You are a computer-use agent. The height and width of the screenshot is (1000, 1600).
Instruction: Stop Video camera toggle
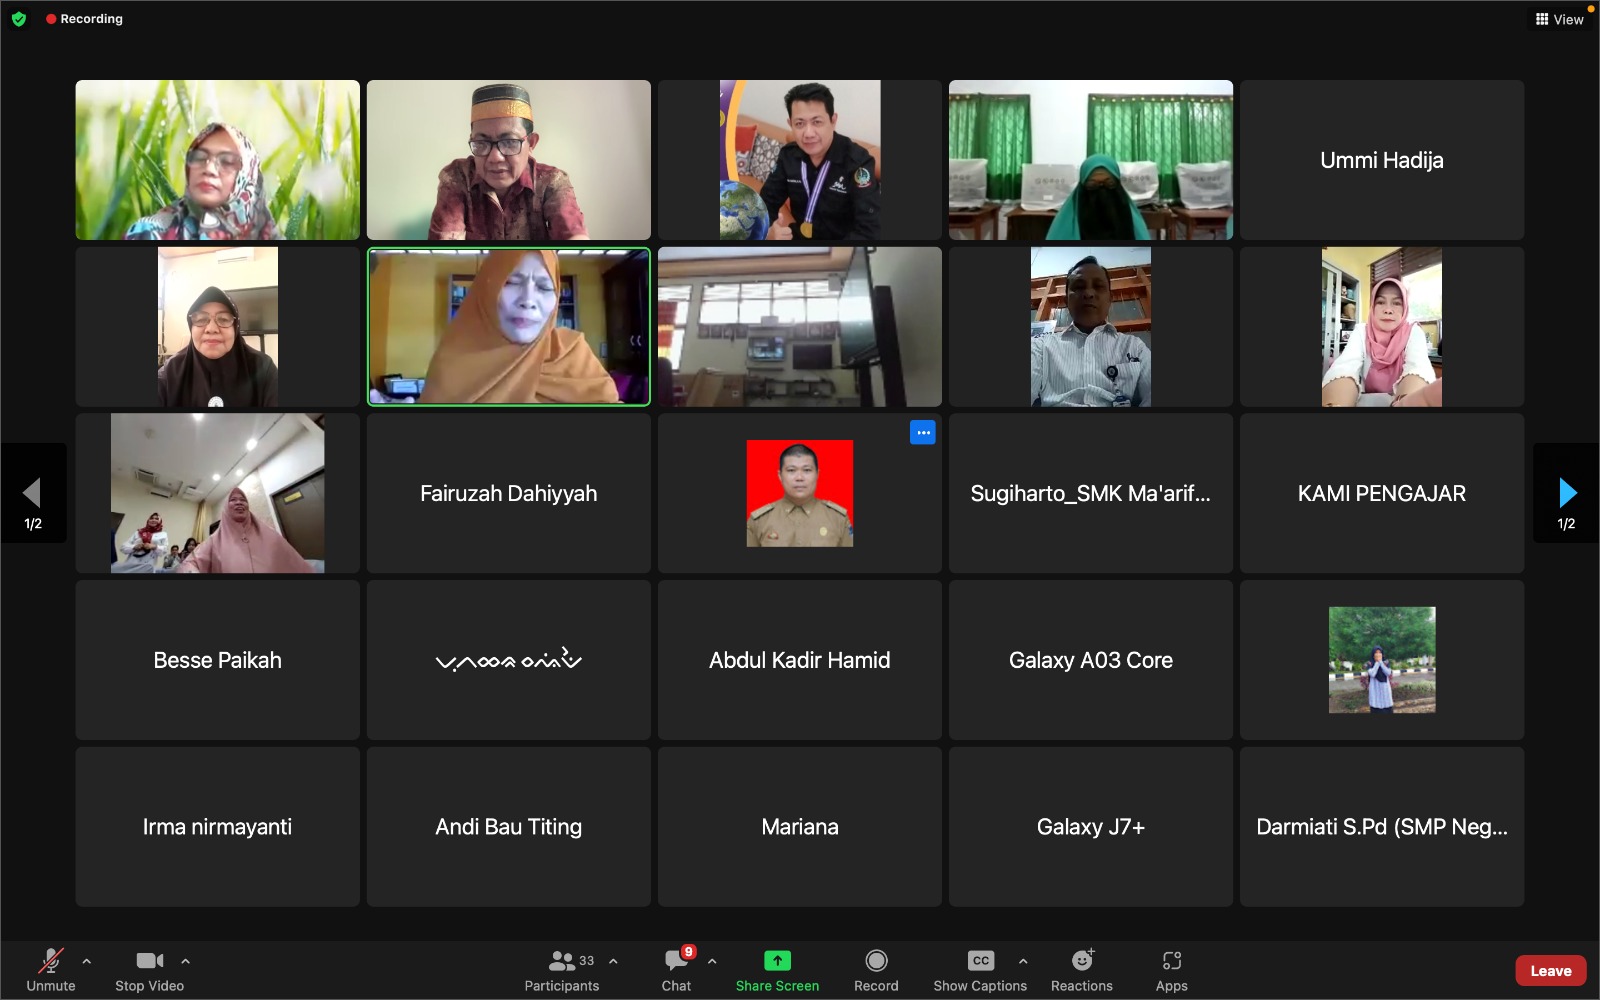(x=149, y=961)
